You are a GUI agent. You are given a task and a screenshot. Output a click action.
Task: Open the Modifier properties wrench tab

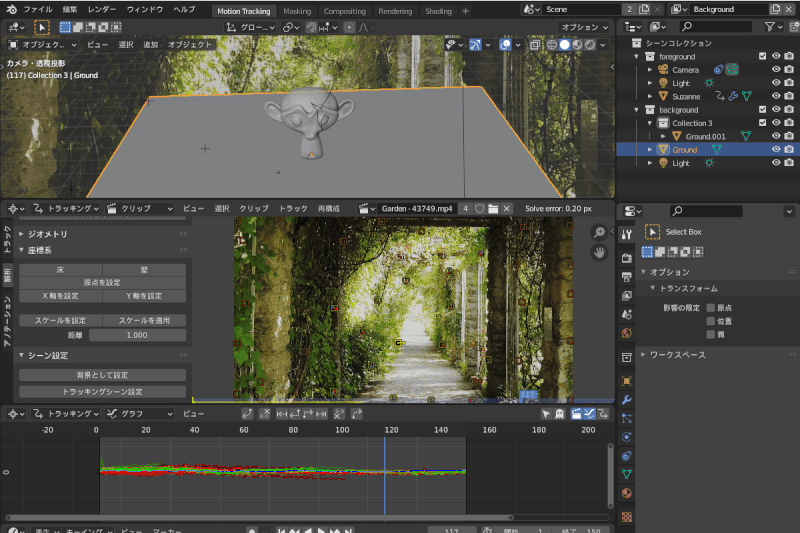coord(627,400)
